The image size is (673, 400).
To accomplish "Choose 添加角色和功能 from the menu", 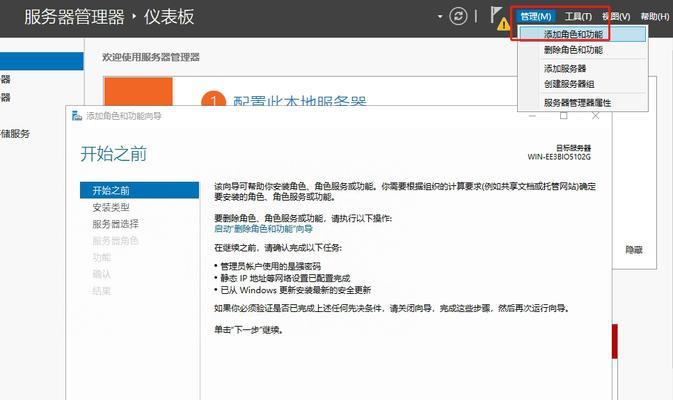I will click(x=582, y=34).
